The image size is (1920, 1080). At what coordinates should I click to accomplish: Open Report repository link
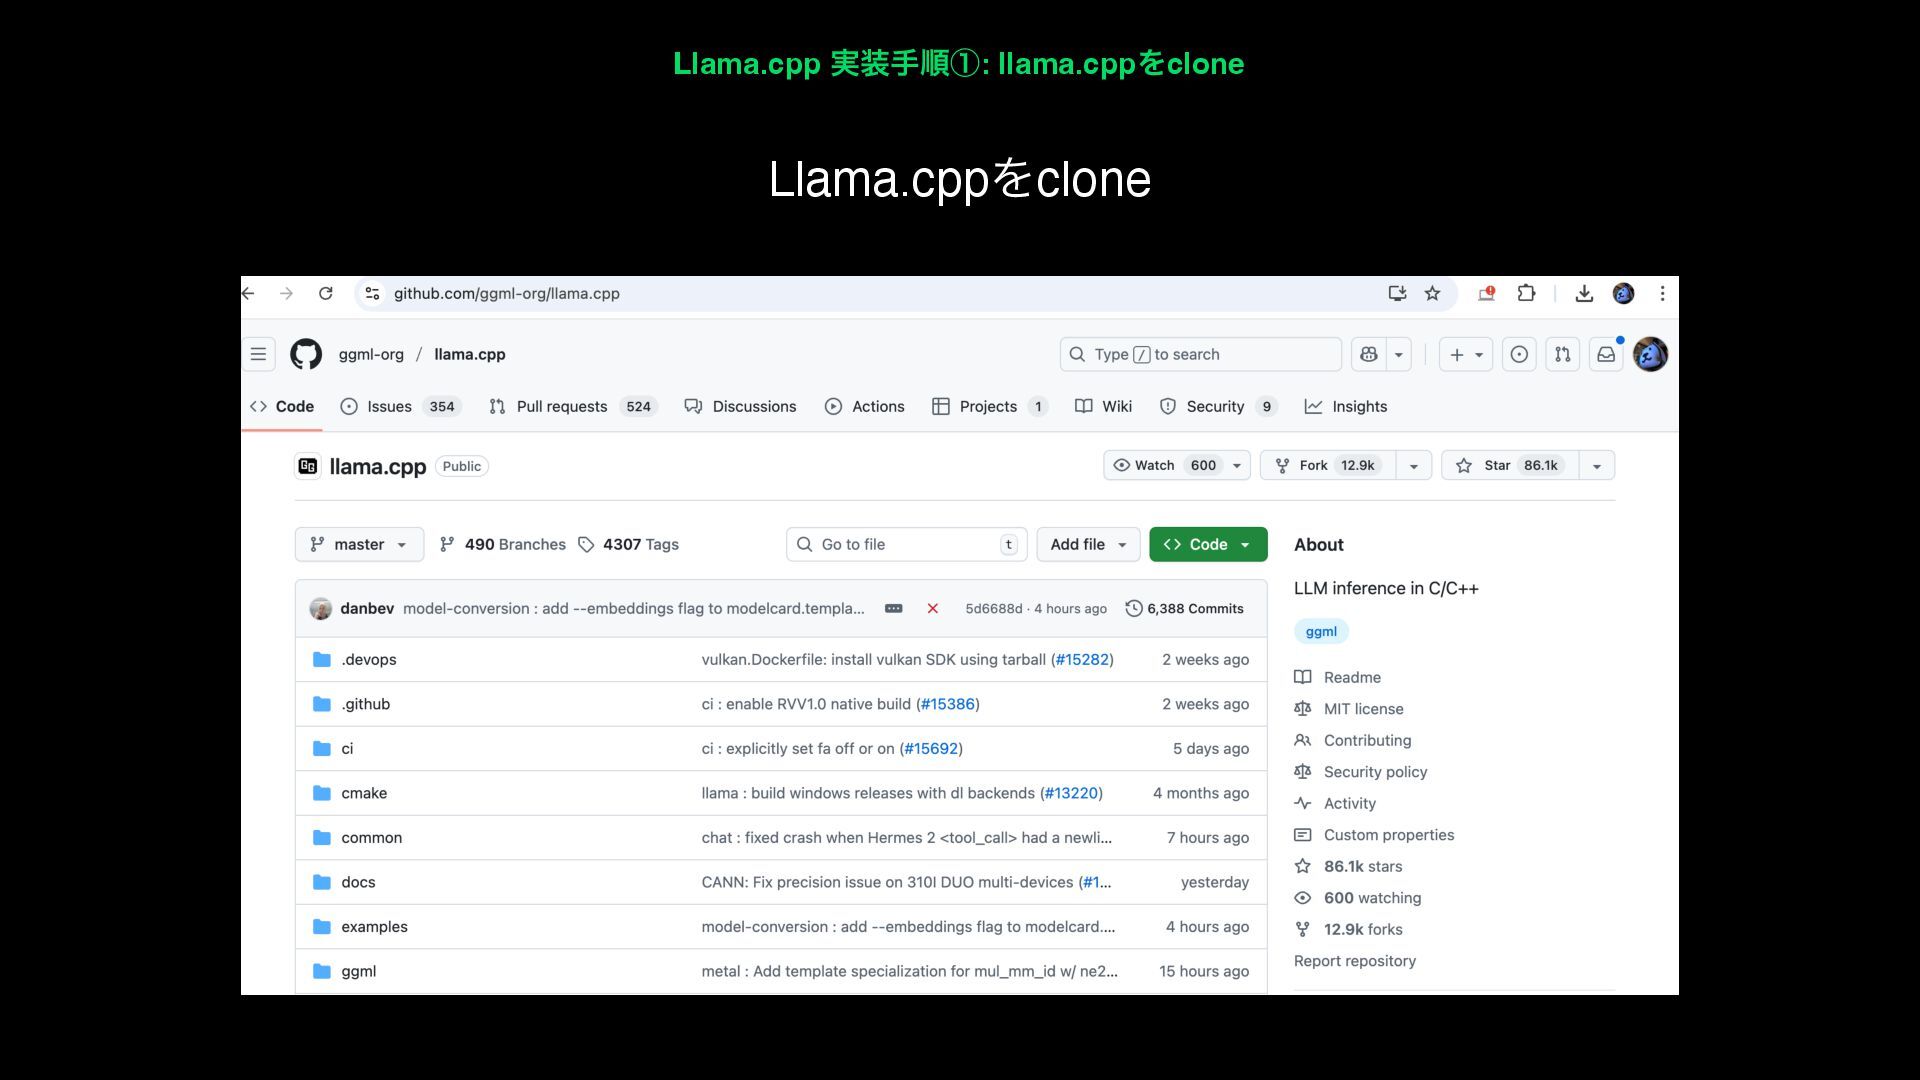1355,960
